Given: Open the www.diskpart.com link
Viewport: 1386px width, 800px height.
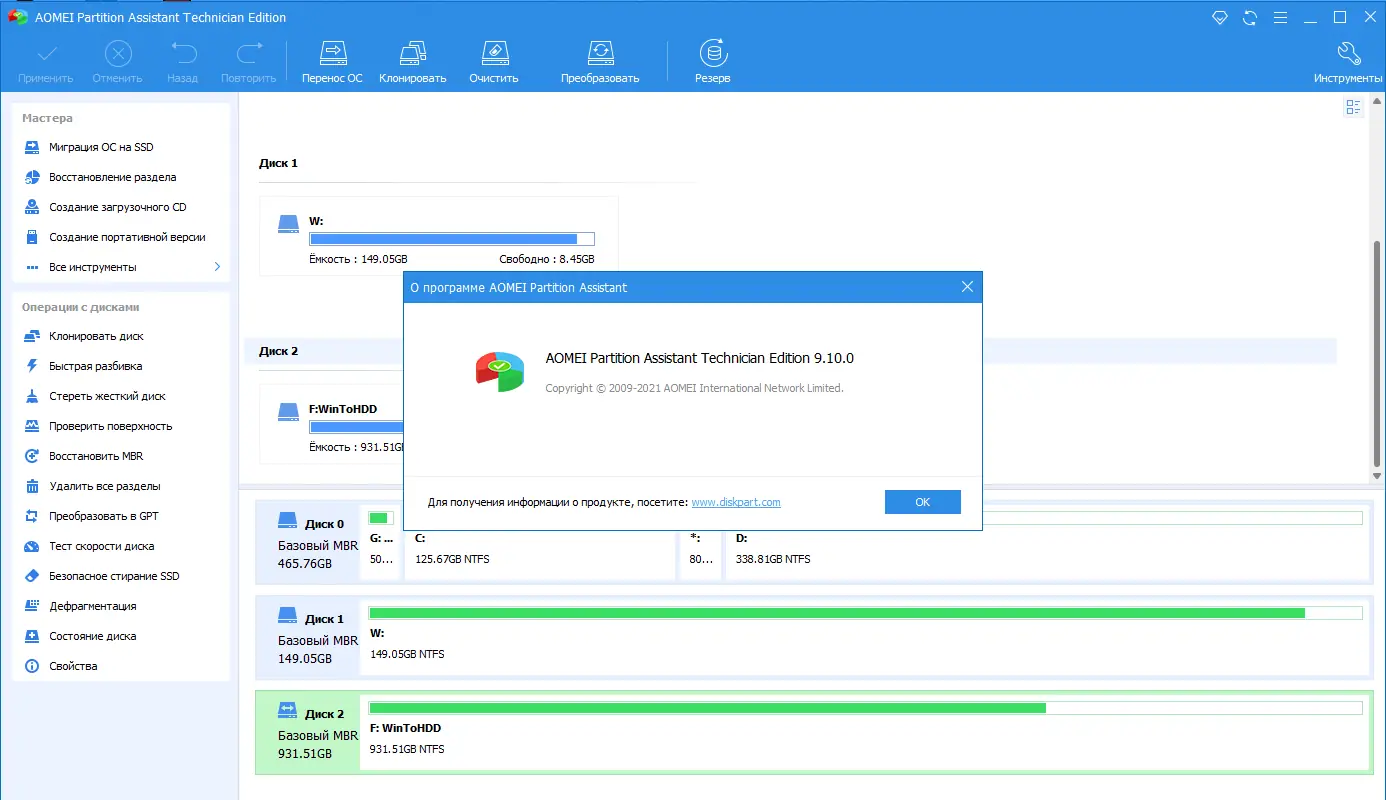Looking at the screenshot, I should [x=736, y=502].
